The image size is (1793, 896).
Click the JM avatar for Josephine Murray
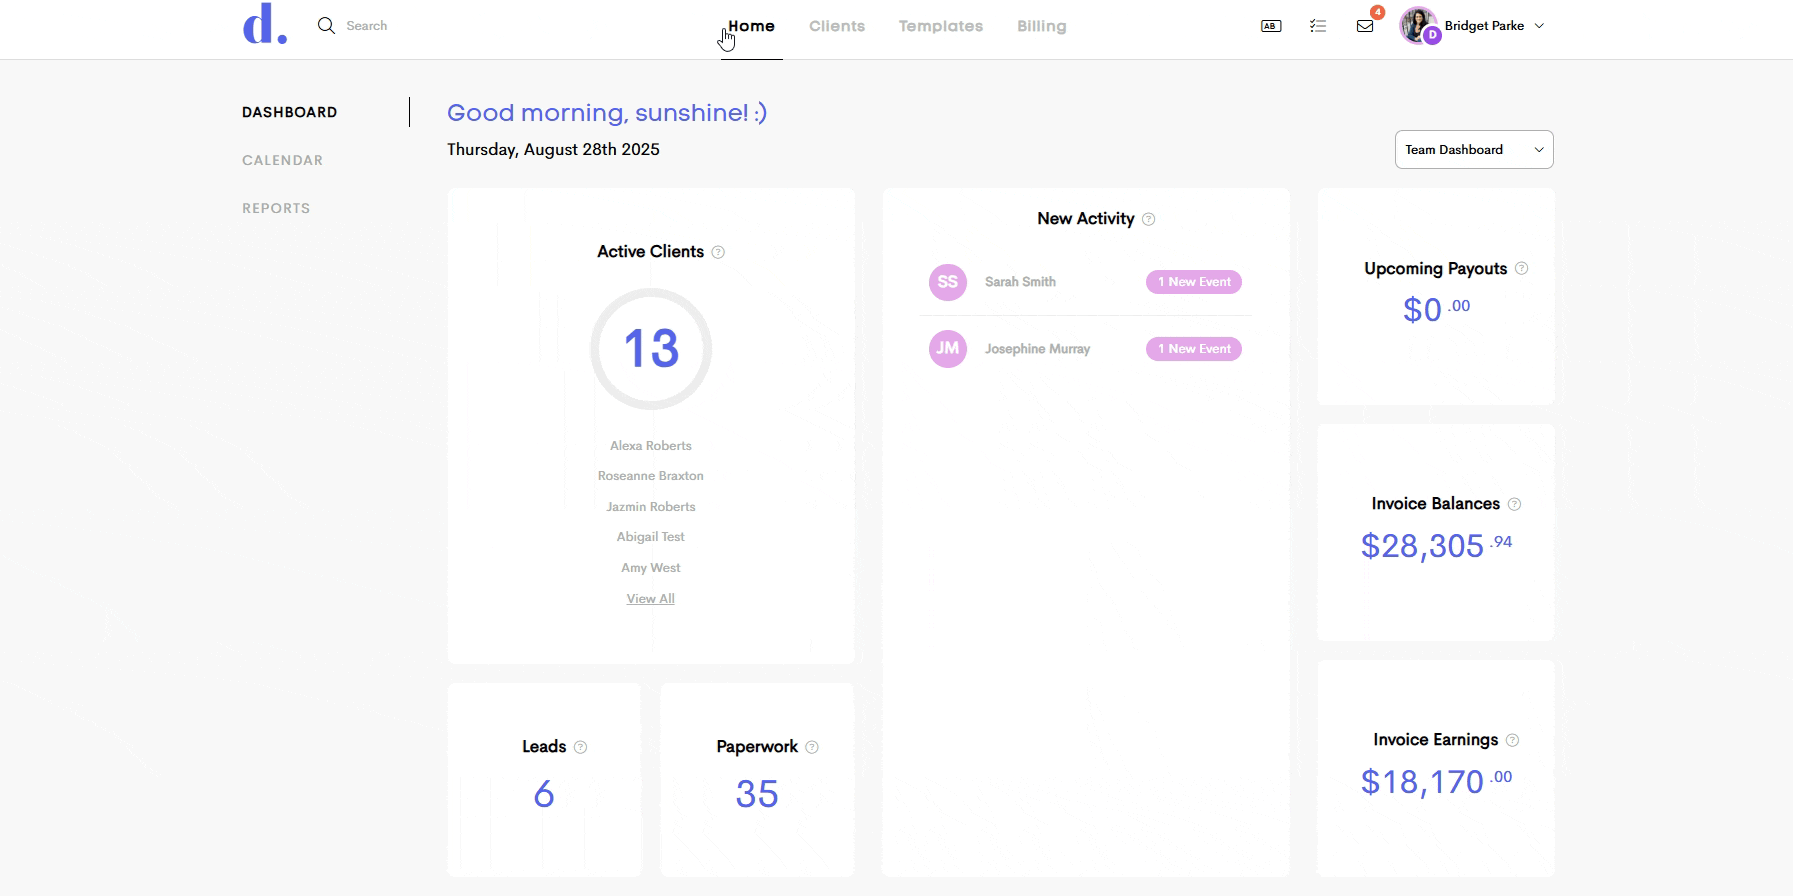[x=948, y=349]
